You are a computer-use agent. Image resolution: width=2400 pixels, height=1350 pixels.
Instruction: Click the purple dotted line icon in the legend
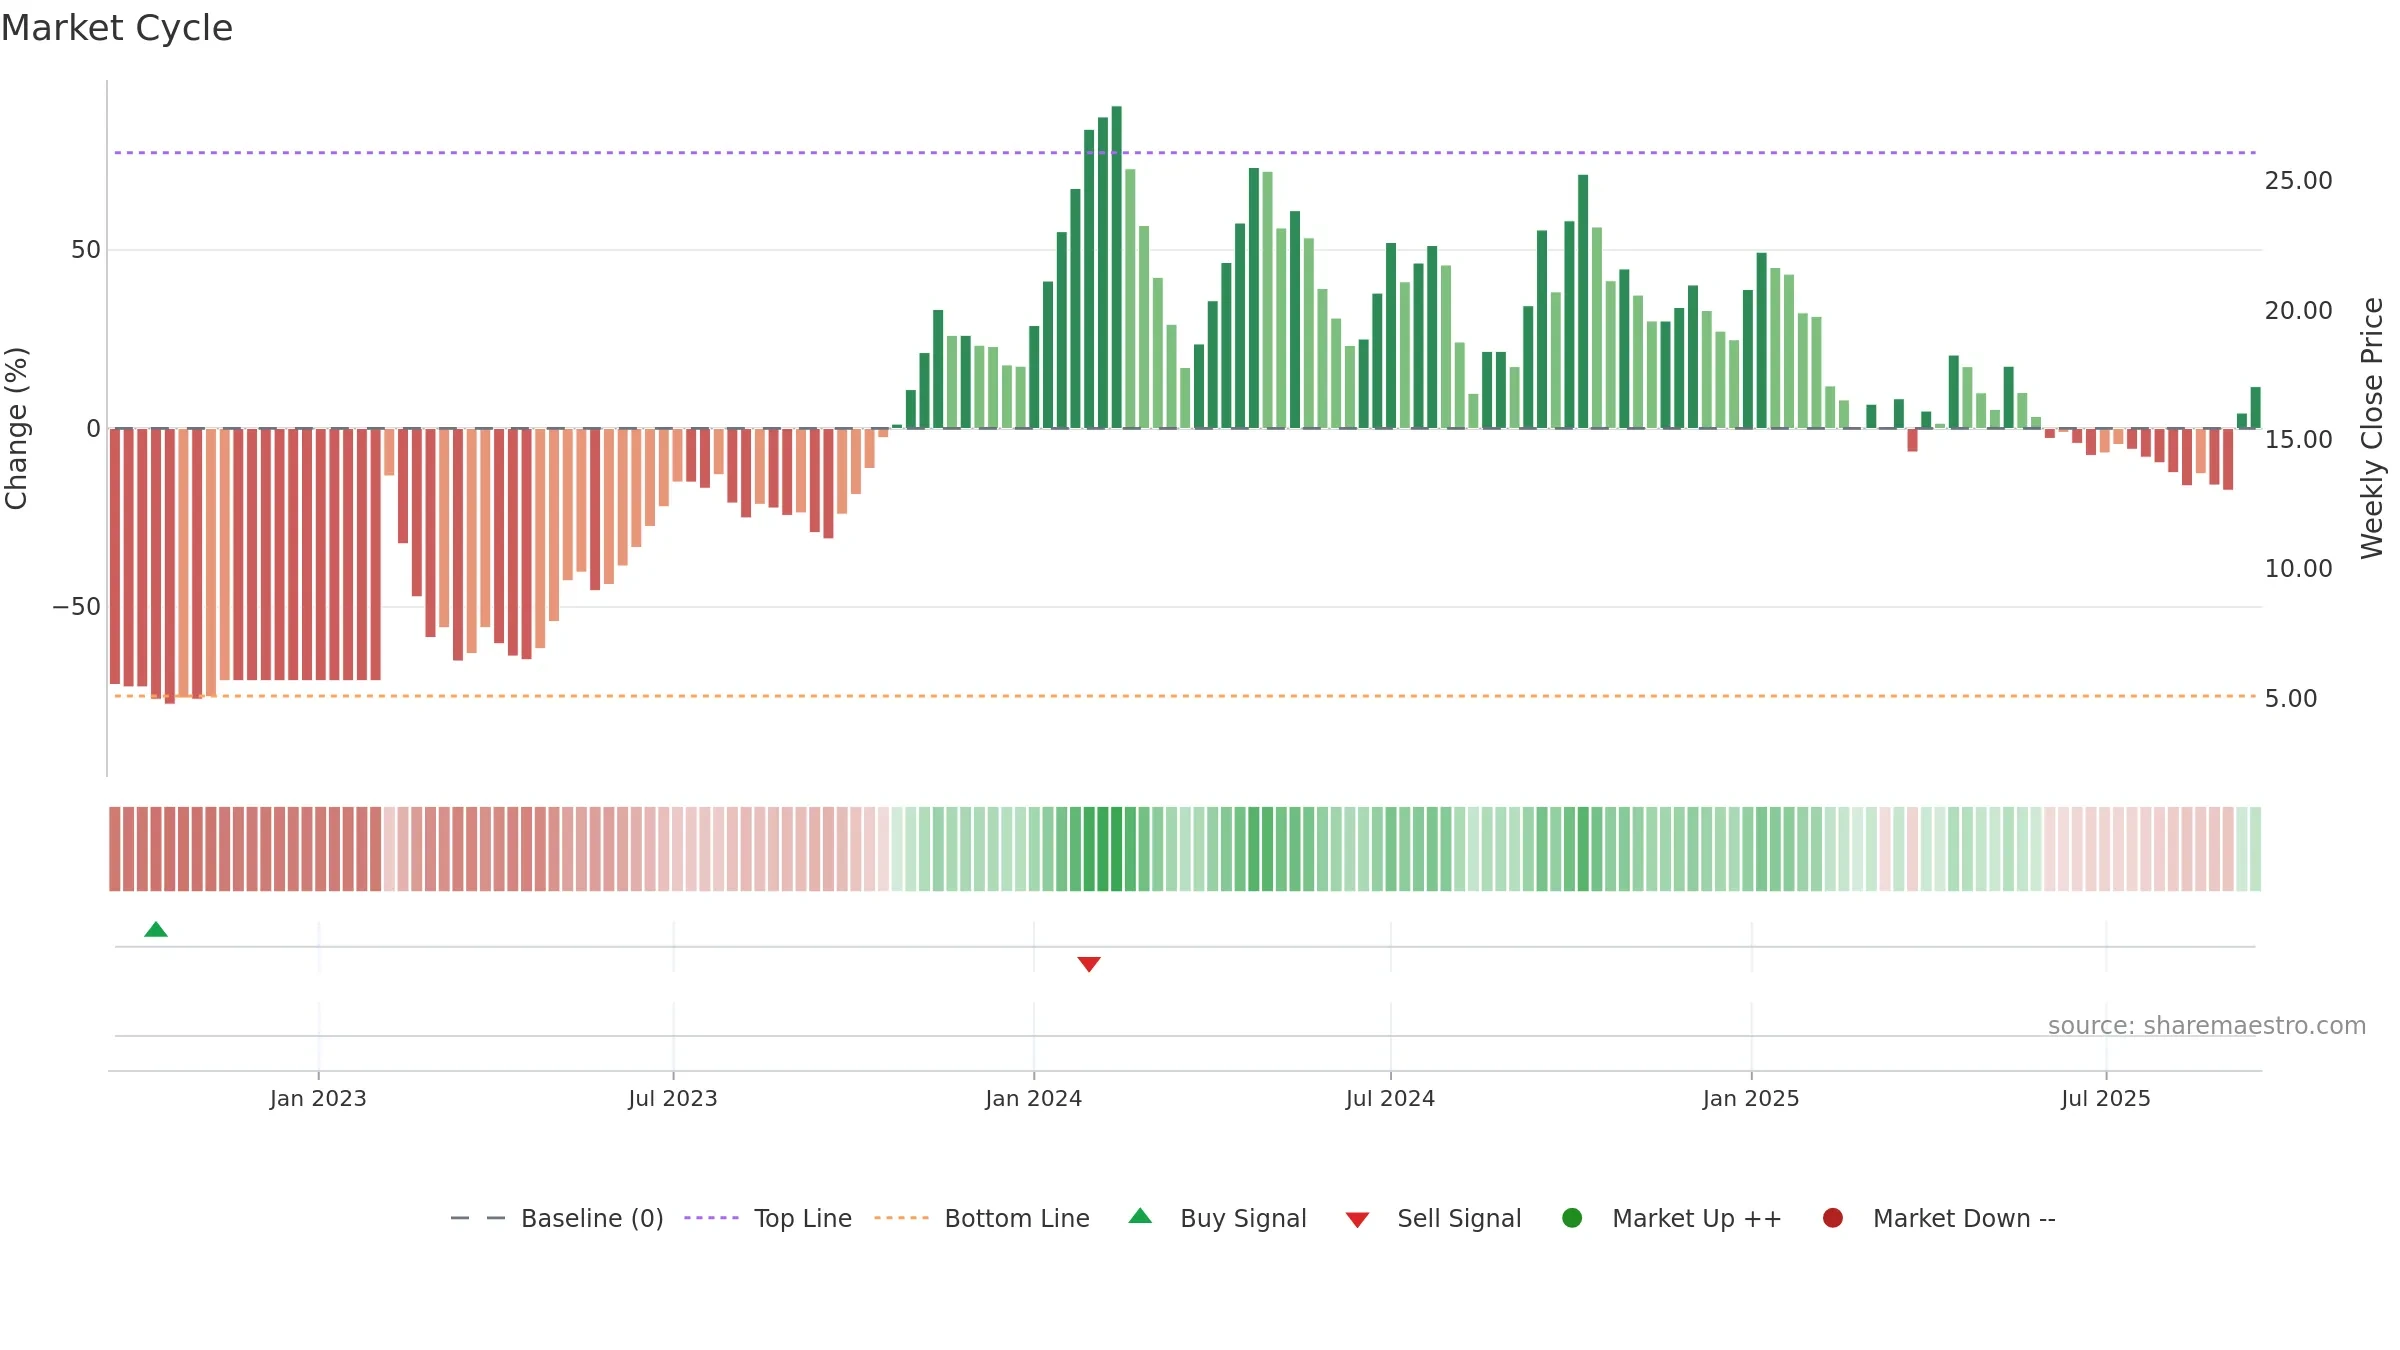711,1218
